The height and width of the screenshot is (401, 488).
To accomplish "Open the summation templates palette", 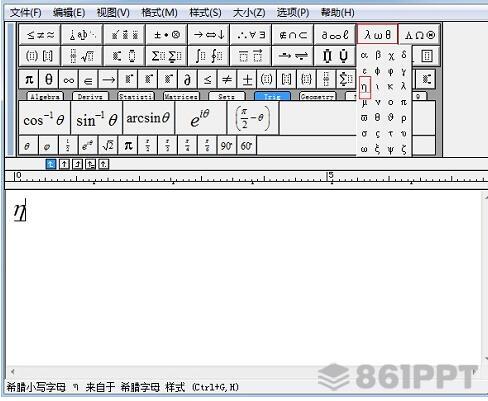I will click(x=167, y=56).
